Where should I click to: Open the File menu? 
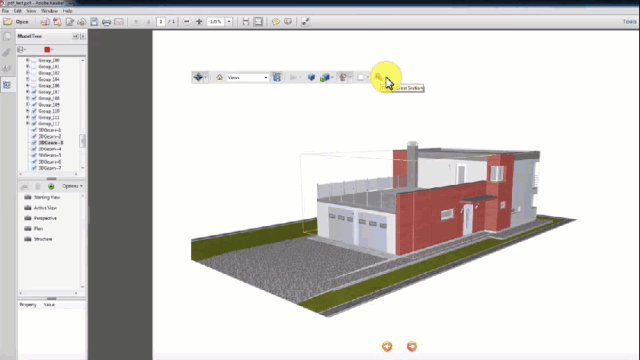(x=5, y=11)
